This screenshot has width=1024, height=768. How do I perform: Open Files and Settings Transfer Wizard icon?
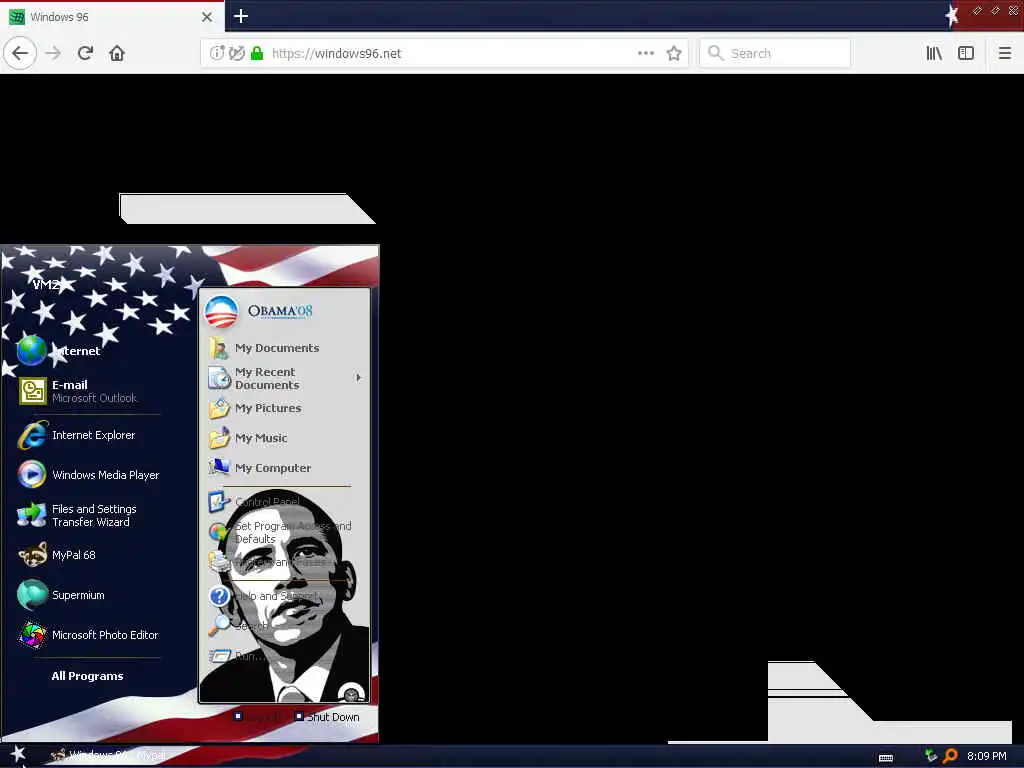pos(31,515)
